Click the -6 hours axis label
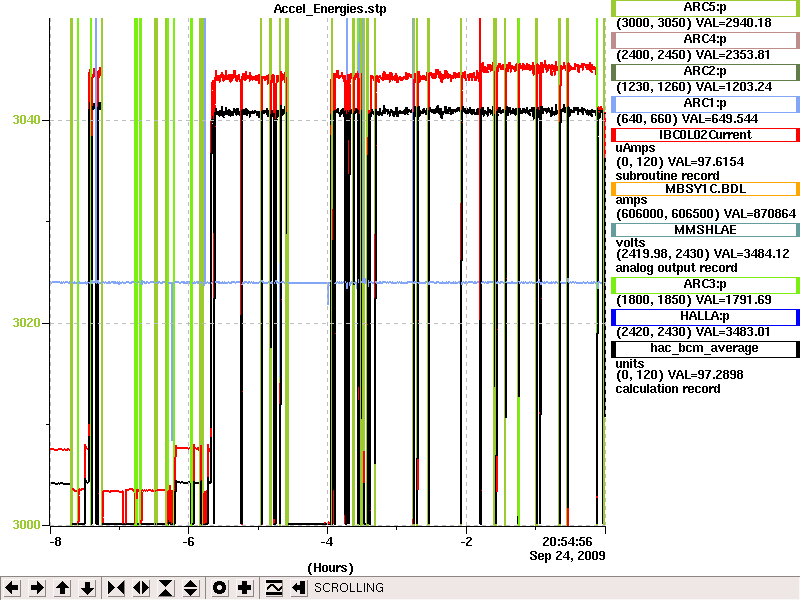The height and width of the screenshot is (600, 800). (x=188, y=542)
